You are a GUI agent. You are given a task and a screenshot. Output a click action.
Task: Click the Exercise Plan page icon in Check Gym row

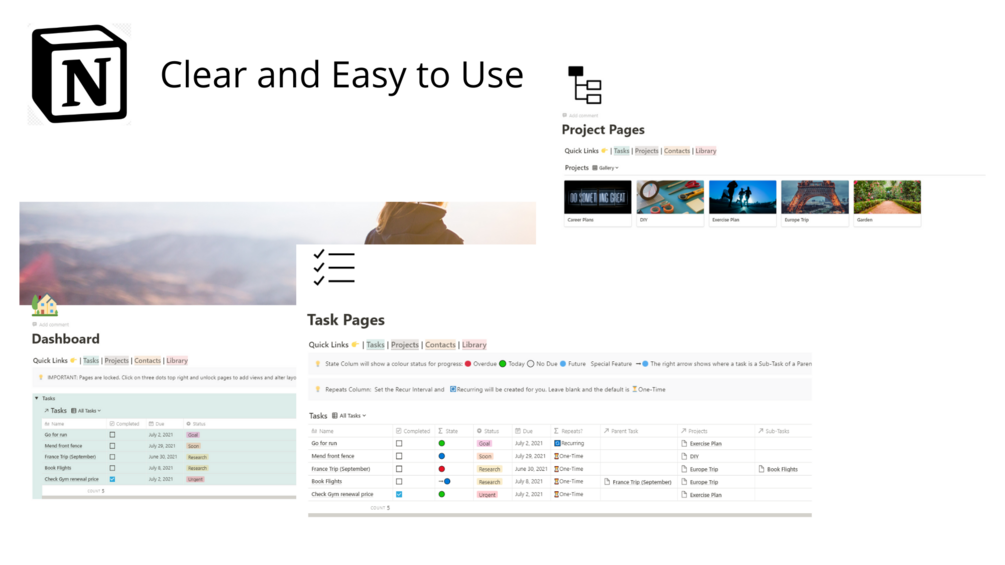tap(684, 495)
